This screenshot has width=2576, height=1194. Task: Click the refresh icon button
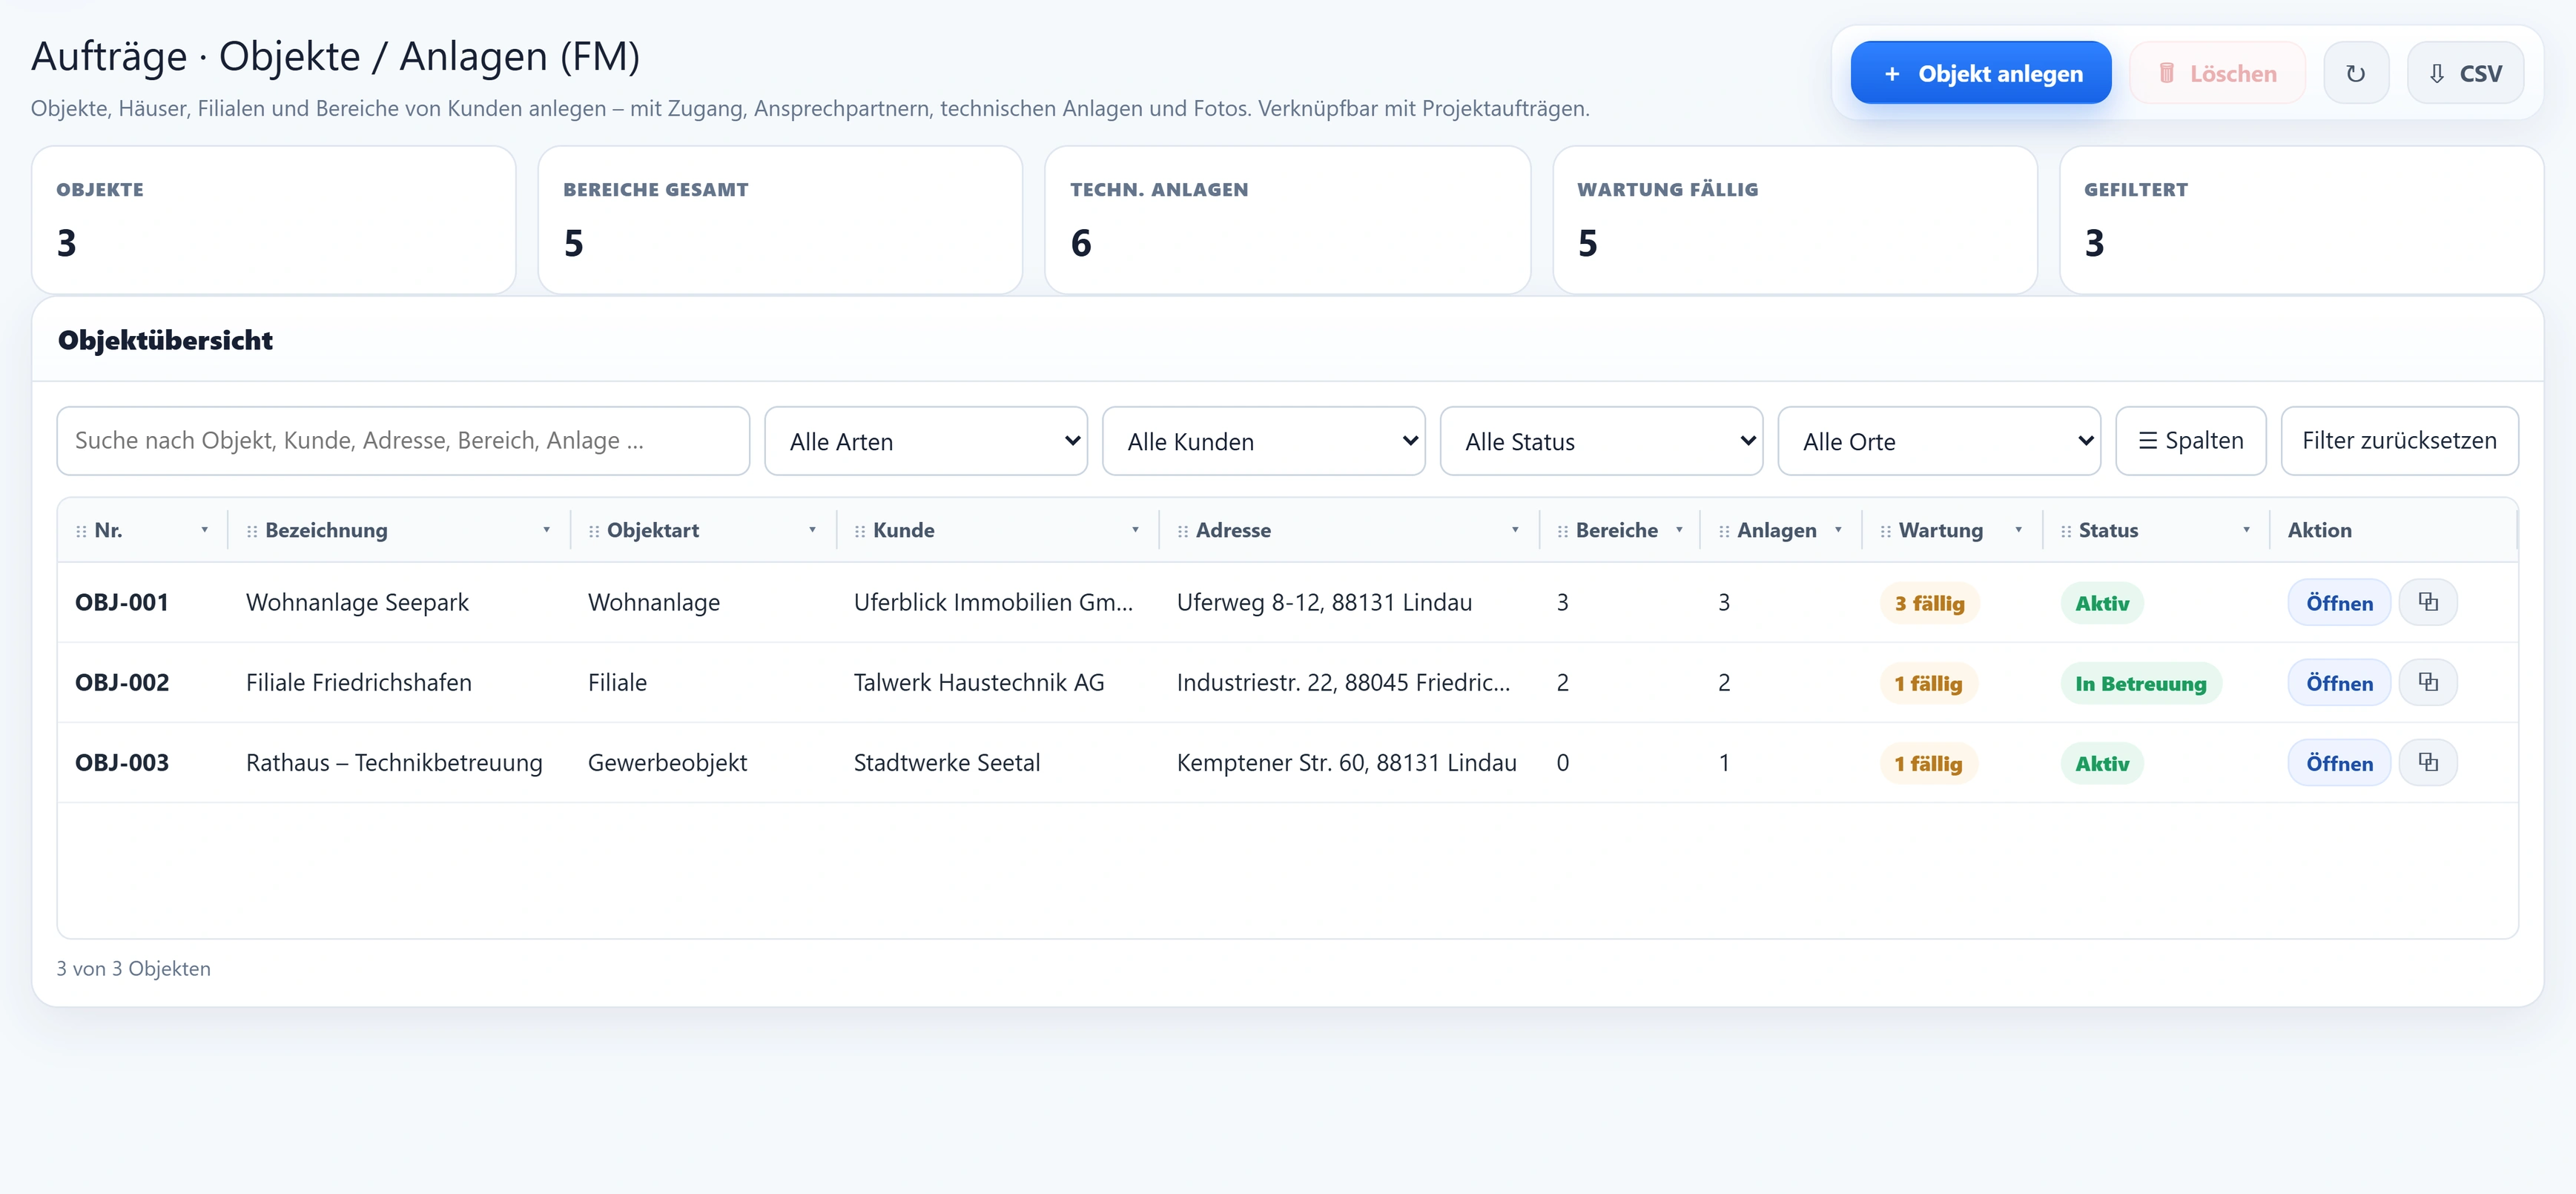(2355, 73)
